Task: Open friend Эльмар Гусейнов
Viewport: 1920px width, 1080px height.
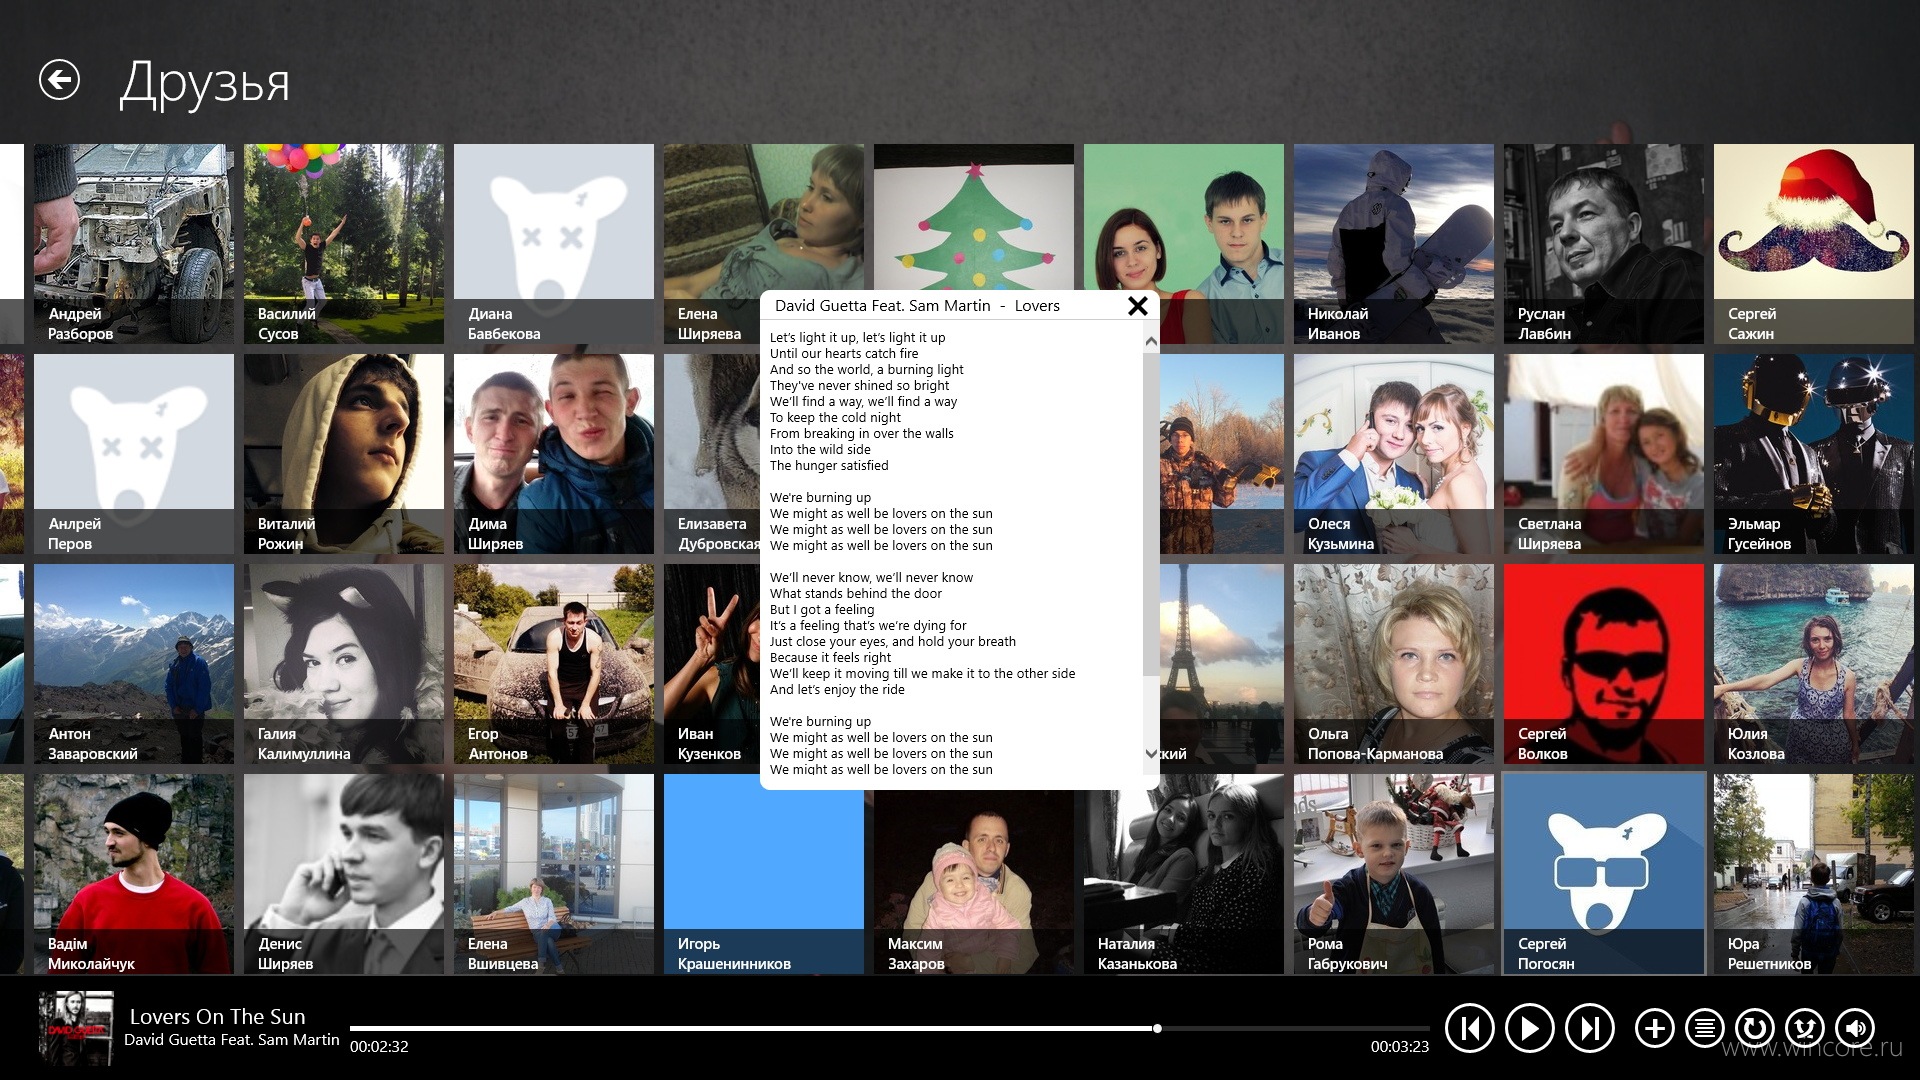Action: click(1814, 454)
